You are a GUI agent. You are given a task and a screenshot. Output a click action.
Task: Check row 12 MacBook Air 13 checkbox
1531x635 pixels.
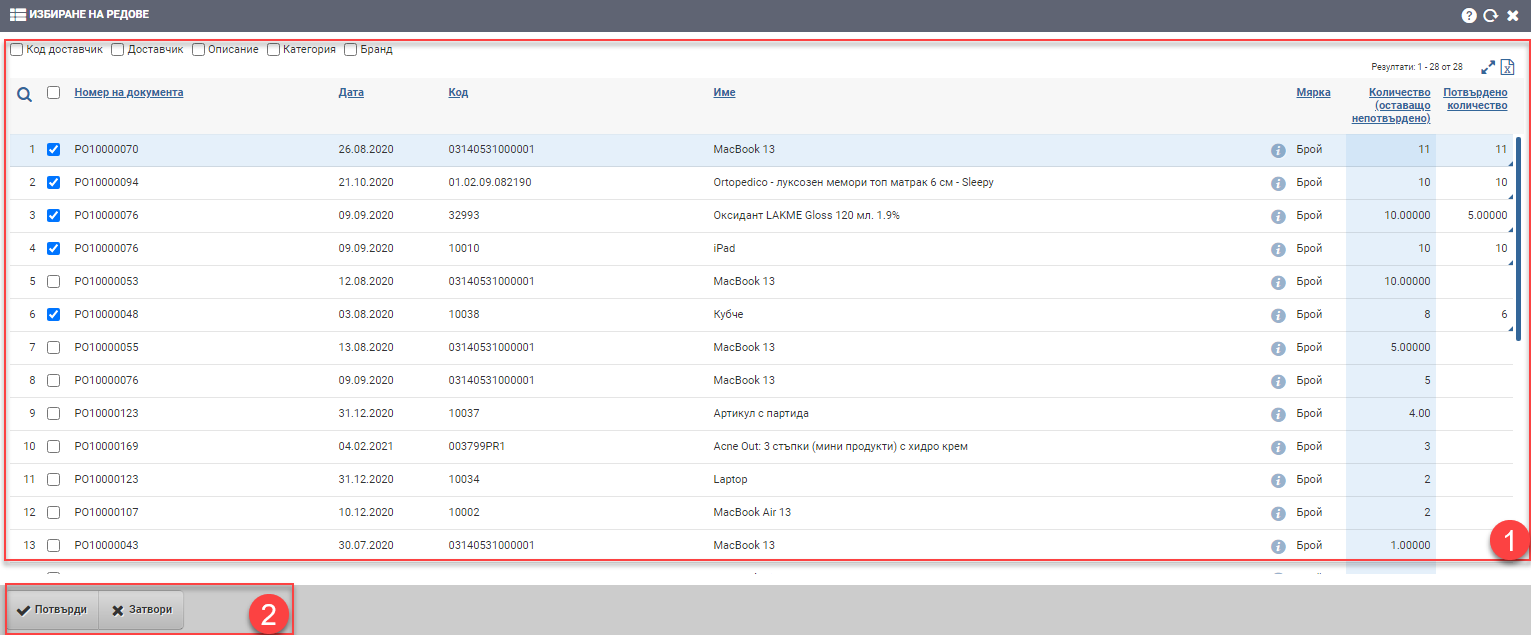pos(54,512)
